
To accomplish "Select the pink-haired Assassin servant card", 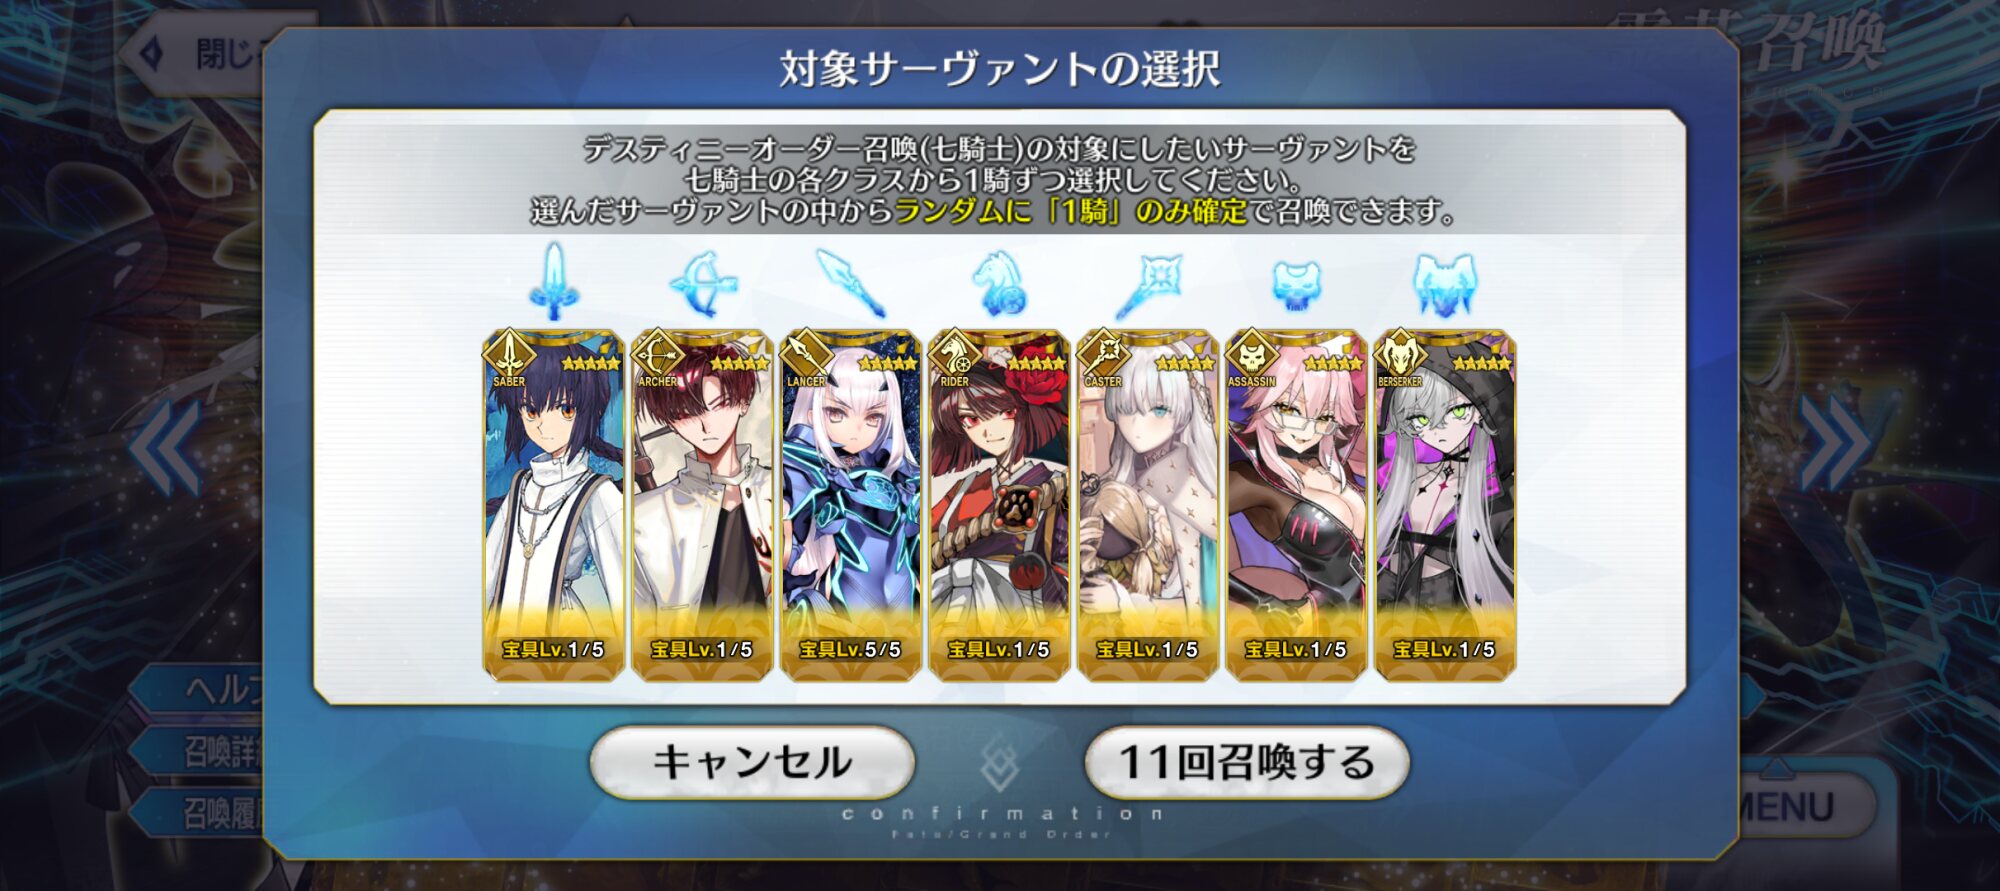I will [1296, 505].
